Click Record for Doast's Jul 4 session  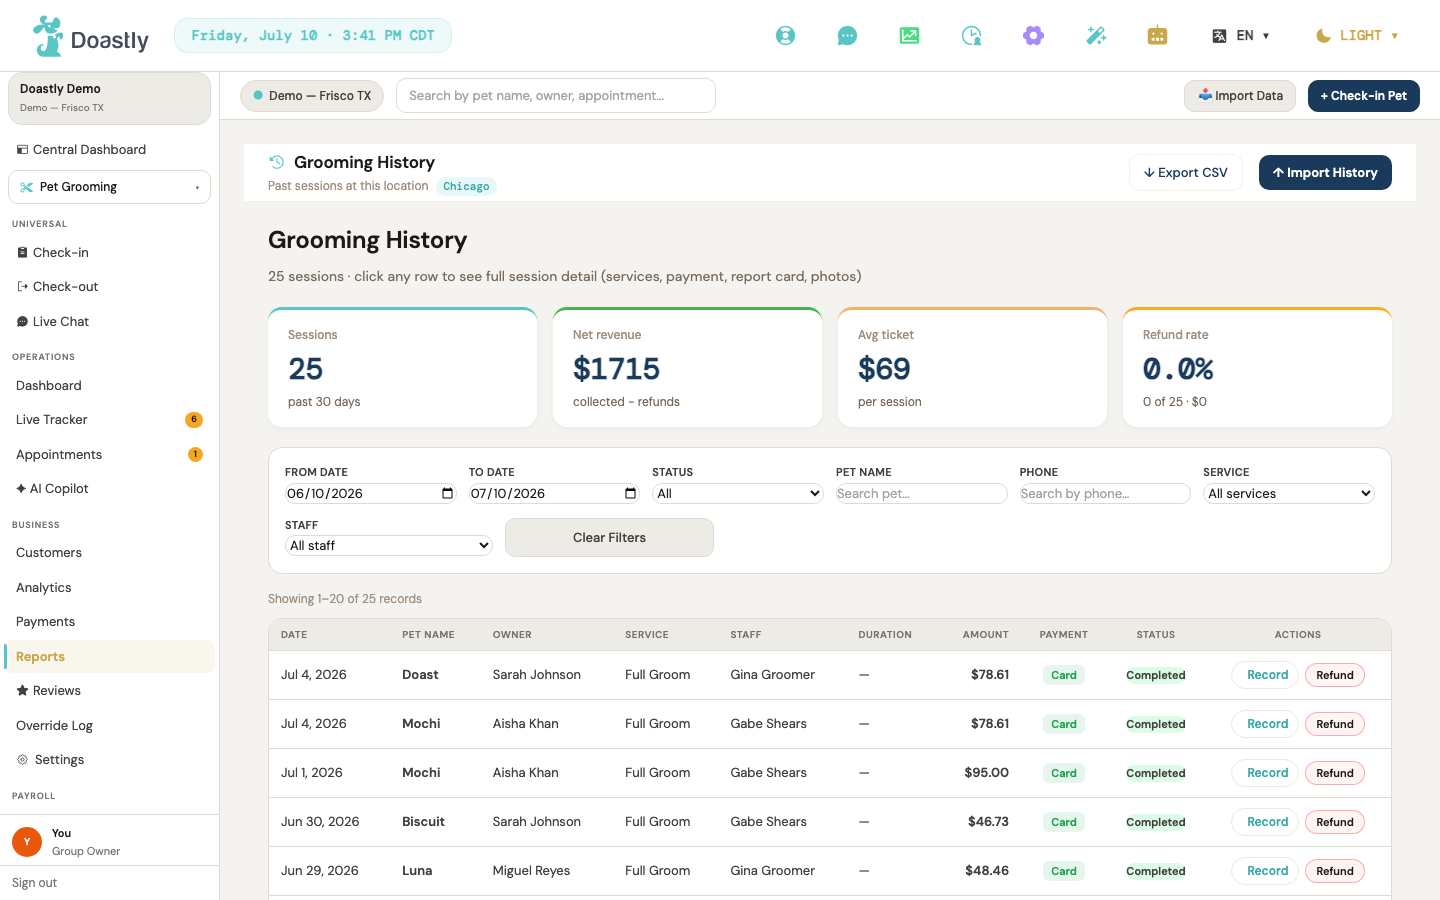1265,675
